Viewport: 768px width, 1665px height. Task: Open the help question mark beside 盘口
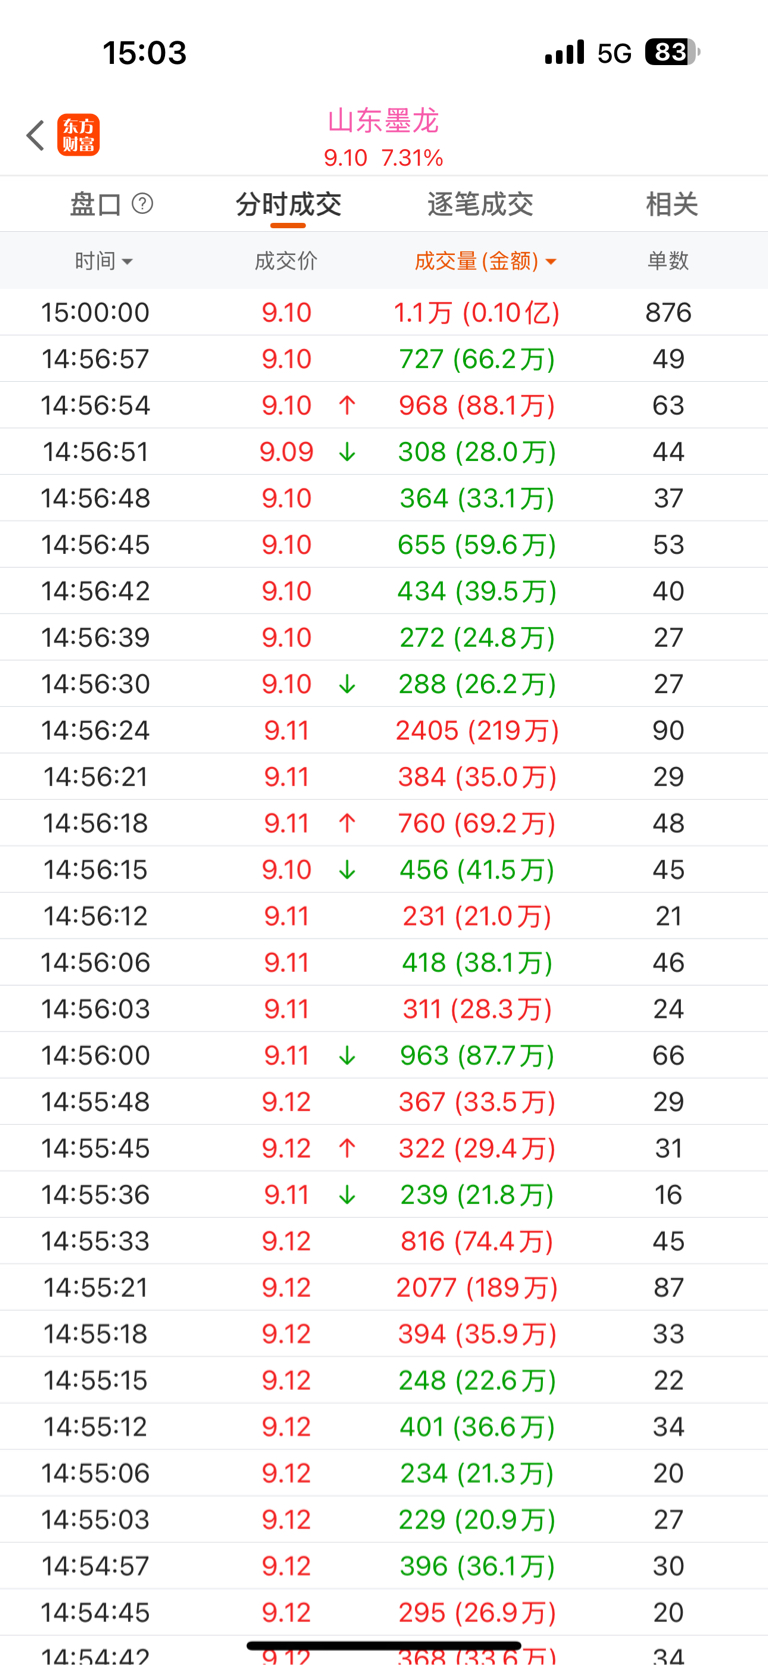click(x=143, y=204)
